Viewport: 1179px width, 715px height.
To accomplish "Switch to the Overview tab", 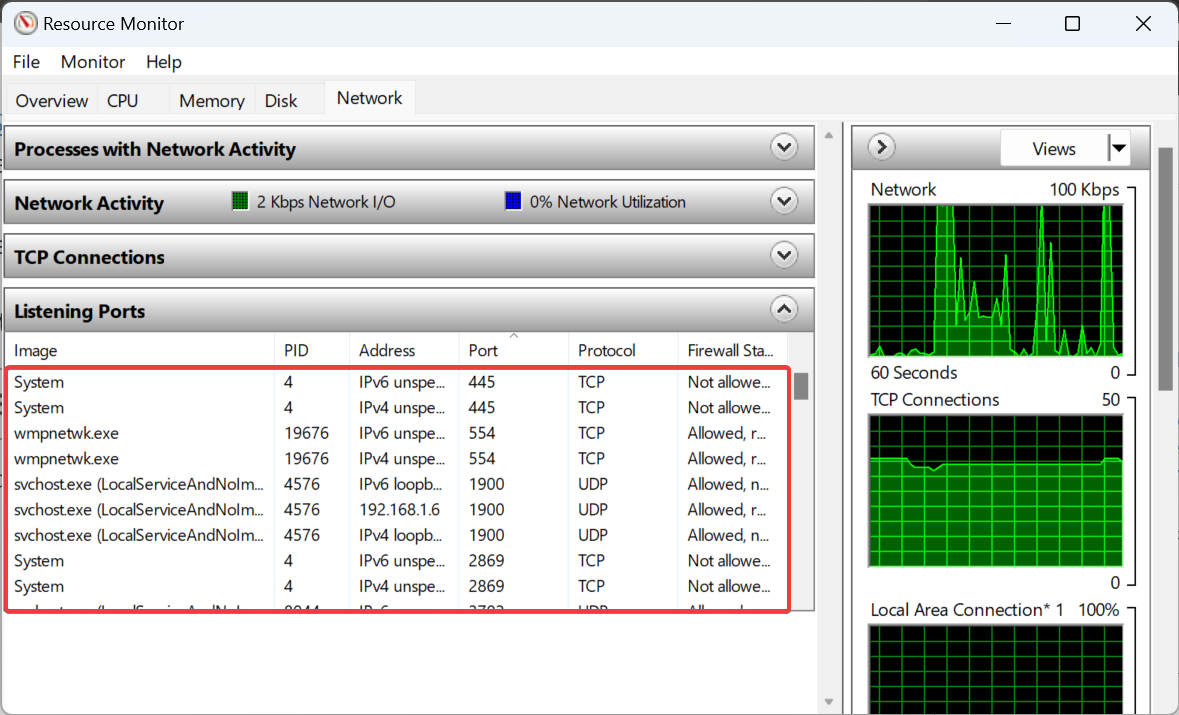I will point(51,101).
